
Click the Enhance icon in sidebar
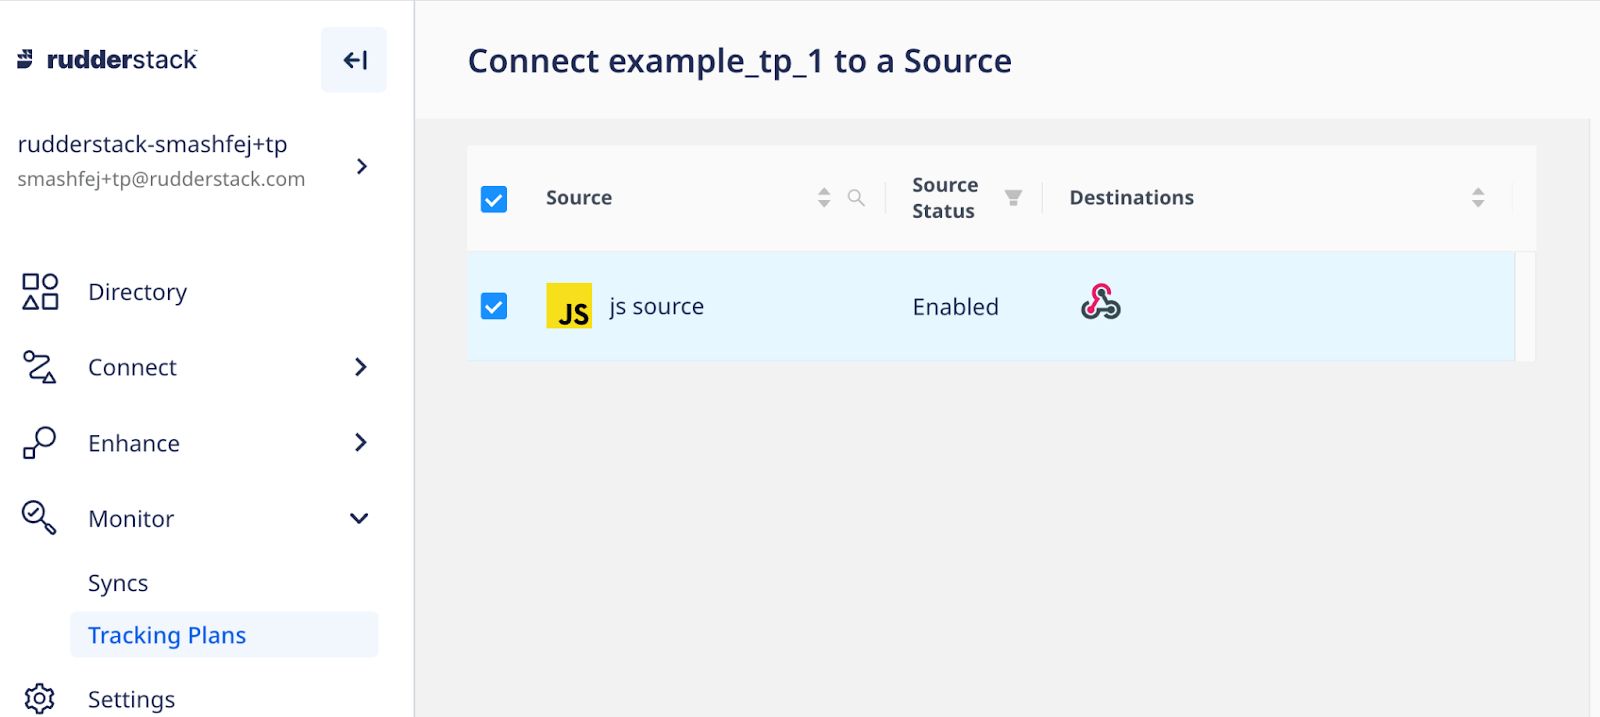[40, 442]
